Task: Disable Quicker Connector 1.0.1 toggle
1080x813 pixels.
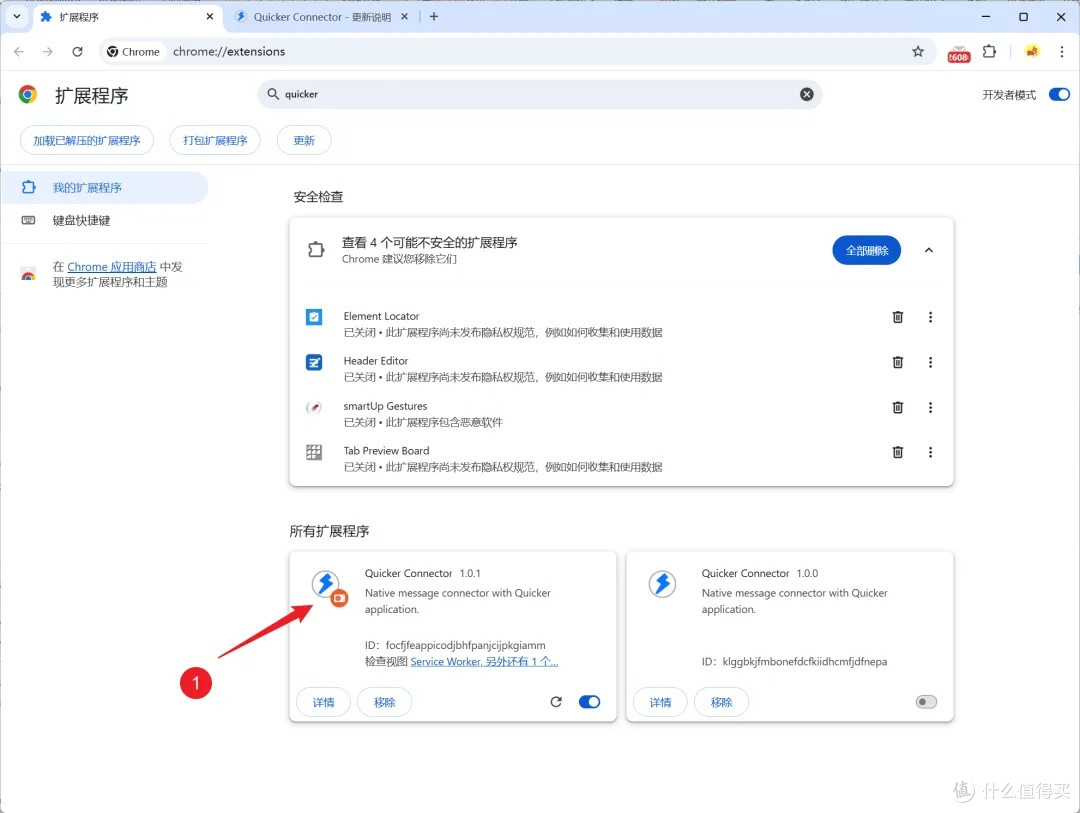Action: (590, 701)
